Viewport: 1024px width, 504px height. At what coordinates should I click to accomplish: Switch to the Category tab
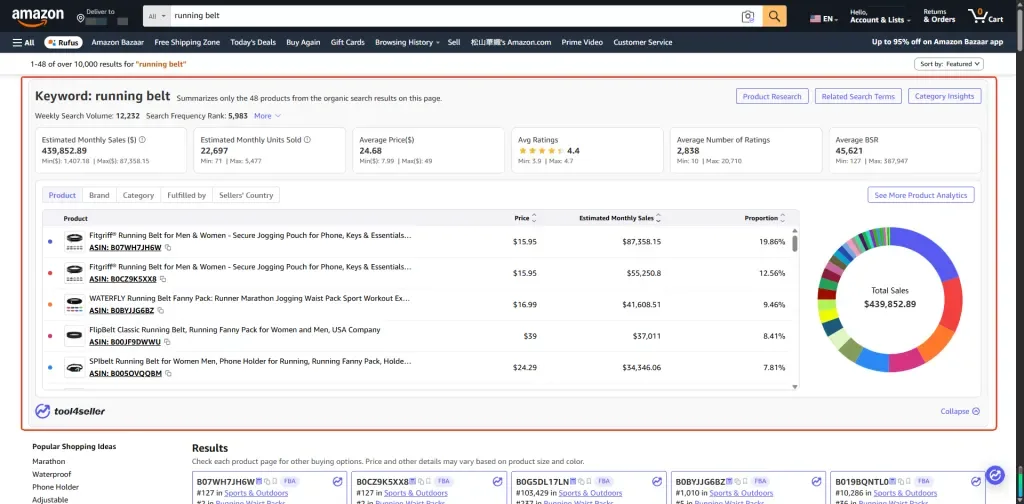pos(138,195)
